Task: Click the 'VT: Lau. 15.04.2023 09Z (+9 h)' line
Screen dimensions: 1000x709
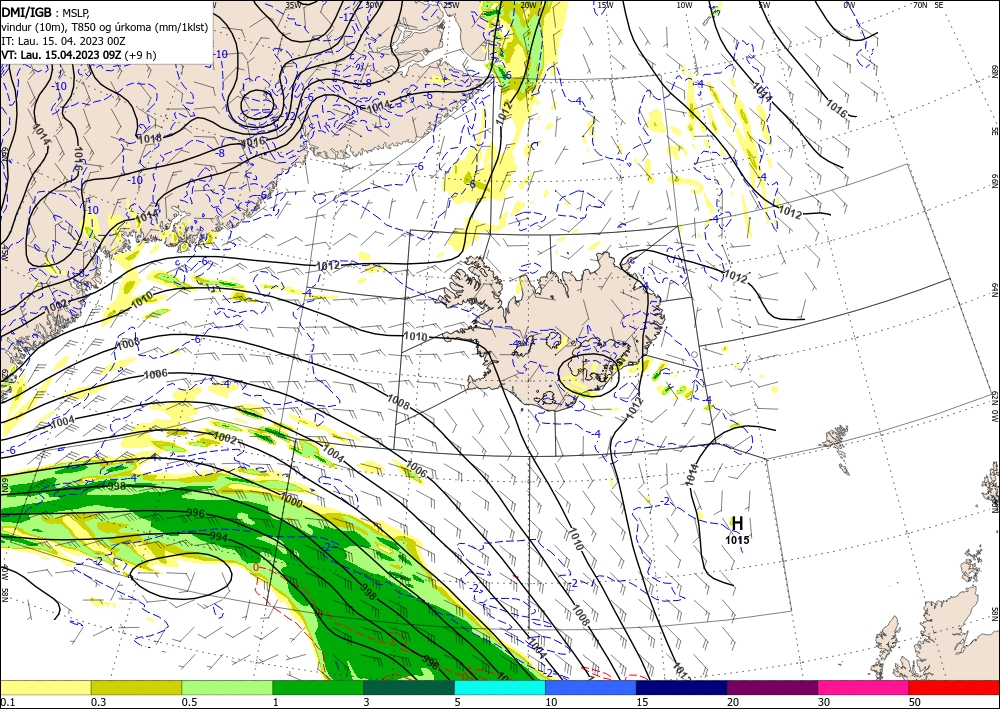Action: pos(78,55)
